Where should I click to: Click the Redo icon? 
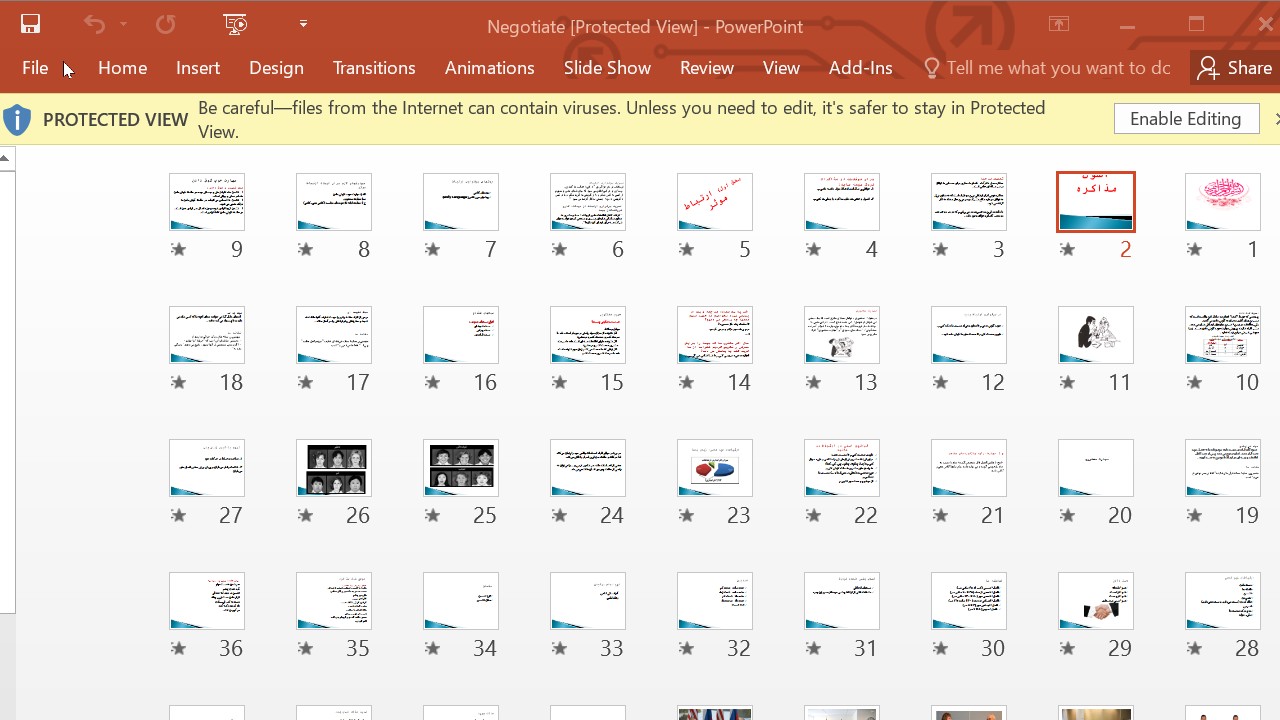point(165,25)
